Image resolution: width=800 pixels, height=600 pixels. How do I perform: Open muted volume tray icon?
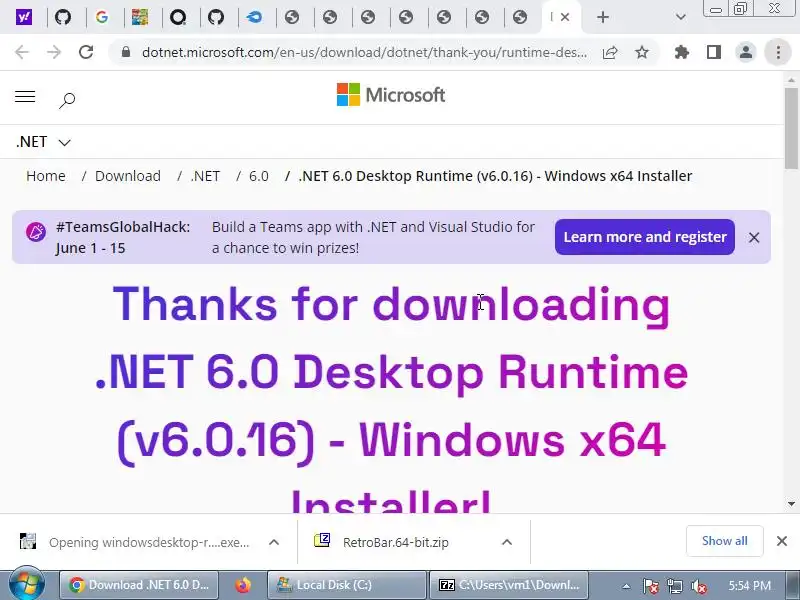click(698, 586)
